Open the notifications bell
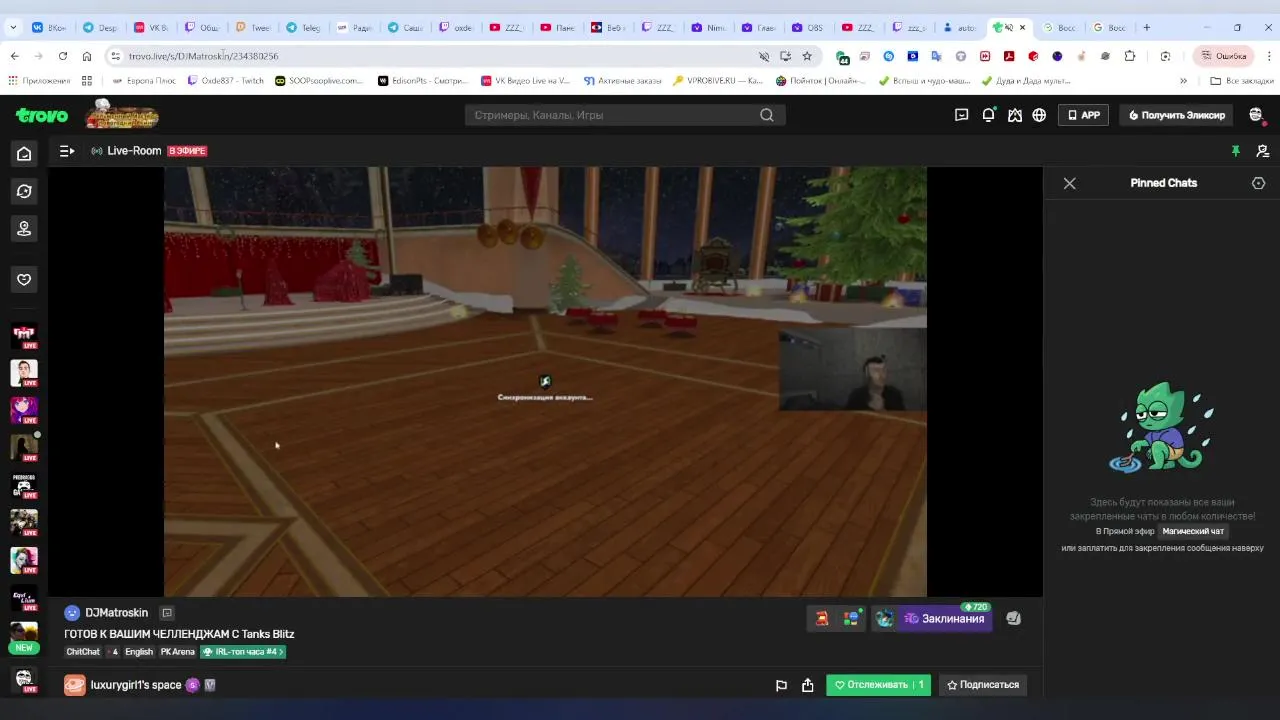This screenshot has width=1280, height=720. coord(988,115)
